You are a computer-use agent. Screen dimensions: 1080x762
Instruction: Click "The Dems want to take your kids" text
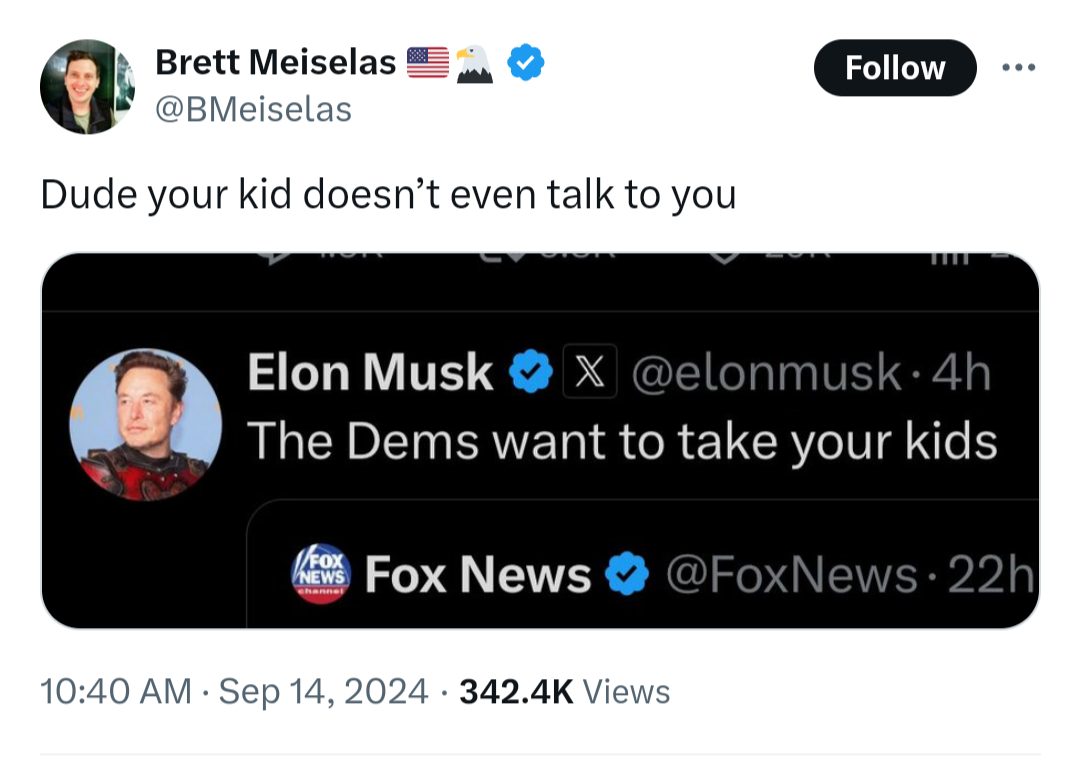point(621,439)
